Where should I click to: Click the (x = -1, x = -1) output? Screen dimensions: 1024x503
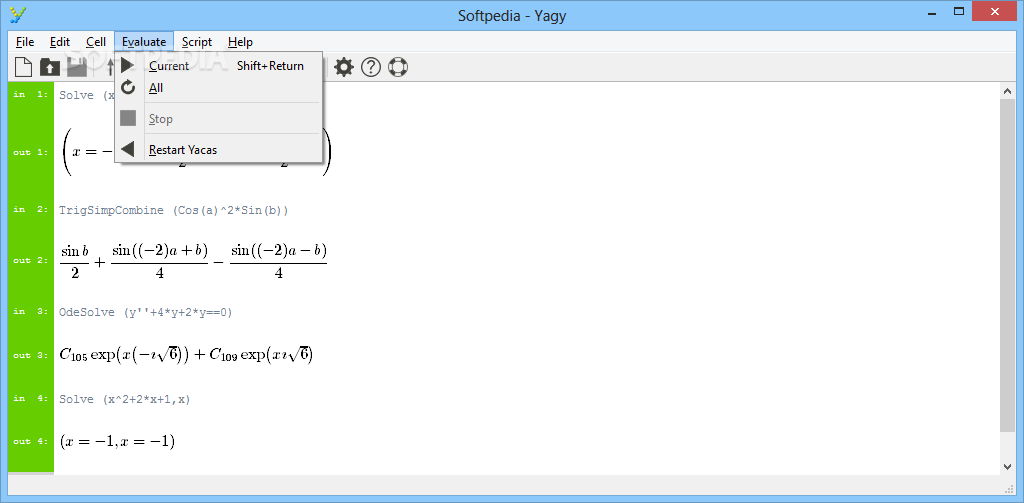pyautogui.click(x=117, y=441)
